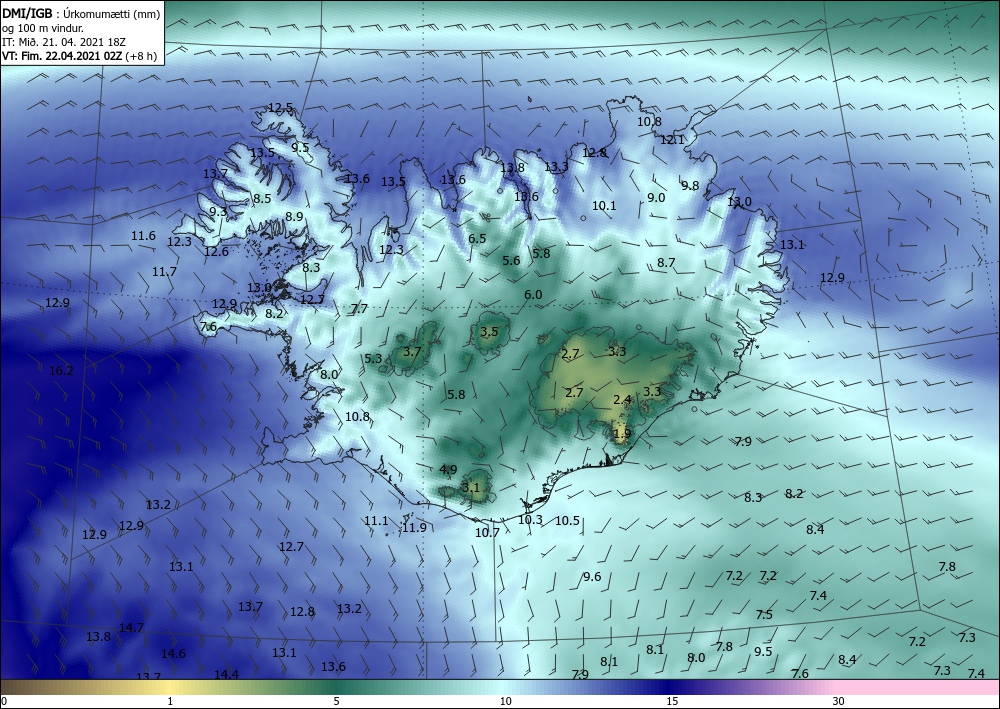Click the 10.5 value on the map

[567, 521]
